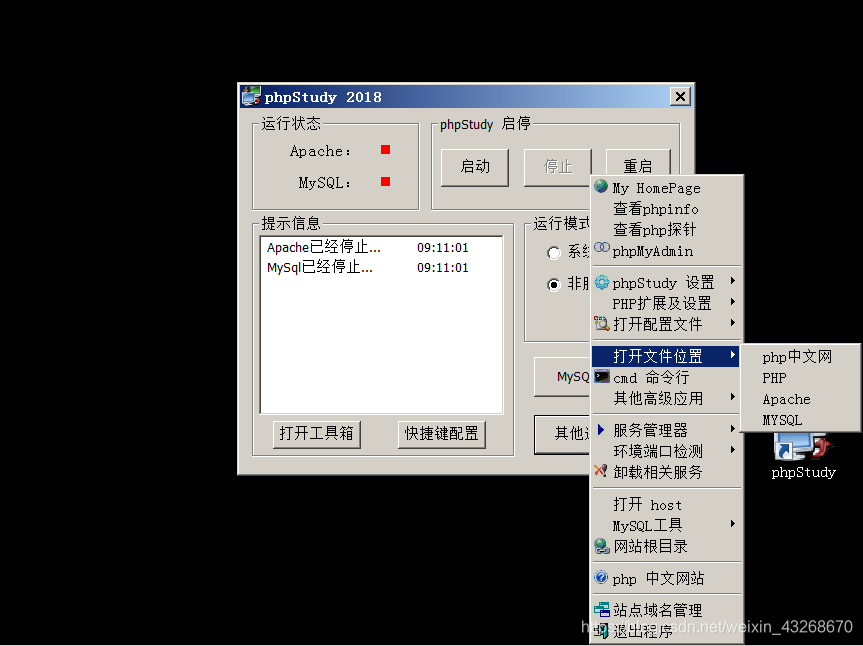Image resolution: width=863 pixels, height=646 pixels.
Task: Click the 停止 stop button
Action: click(557, 167)
